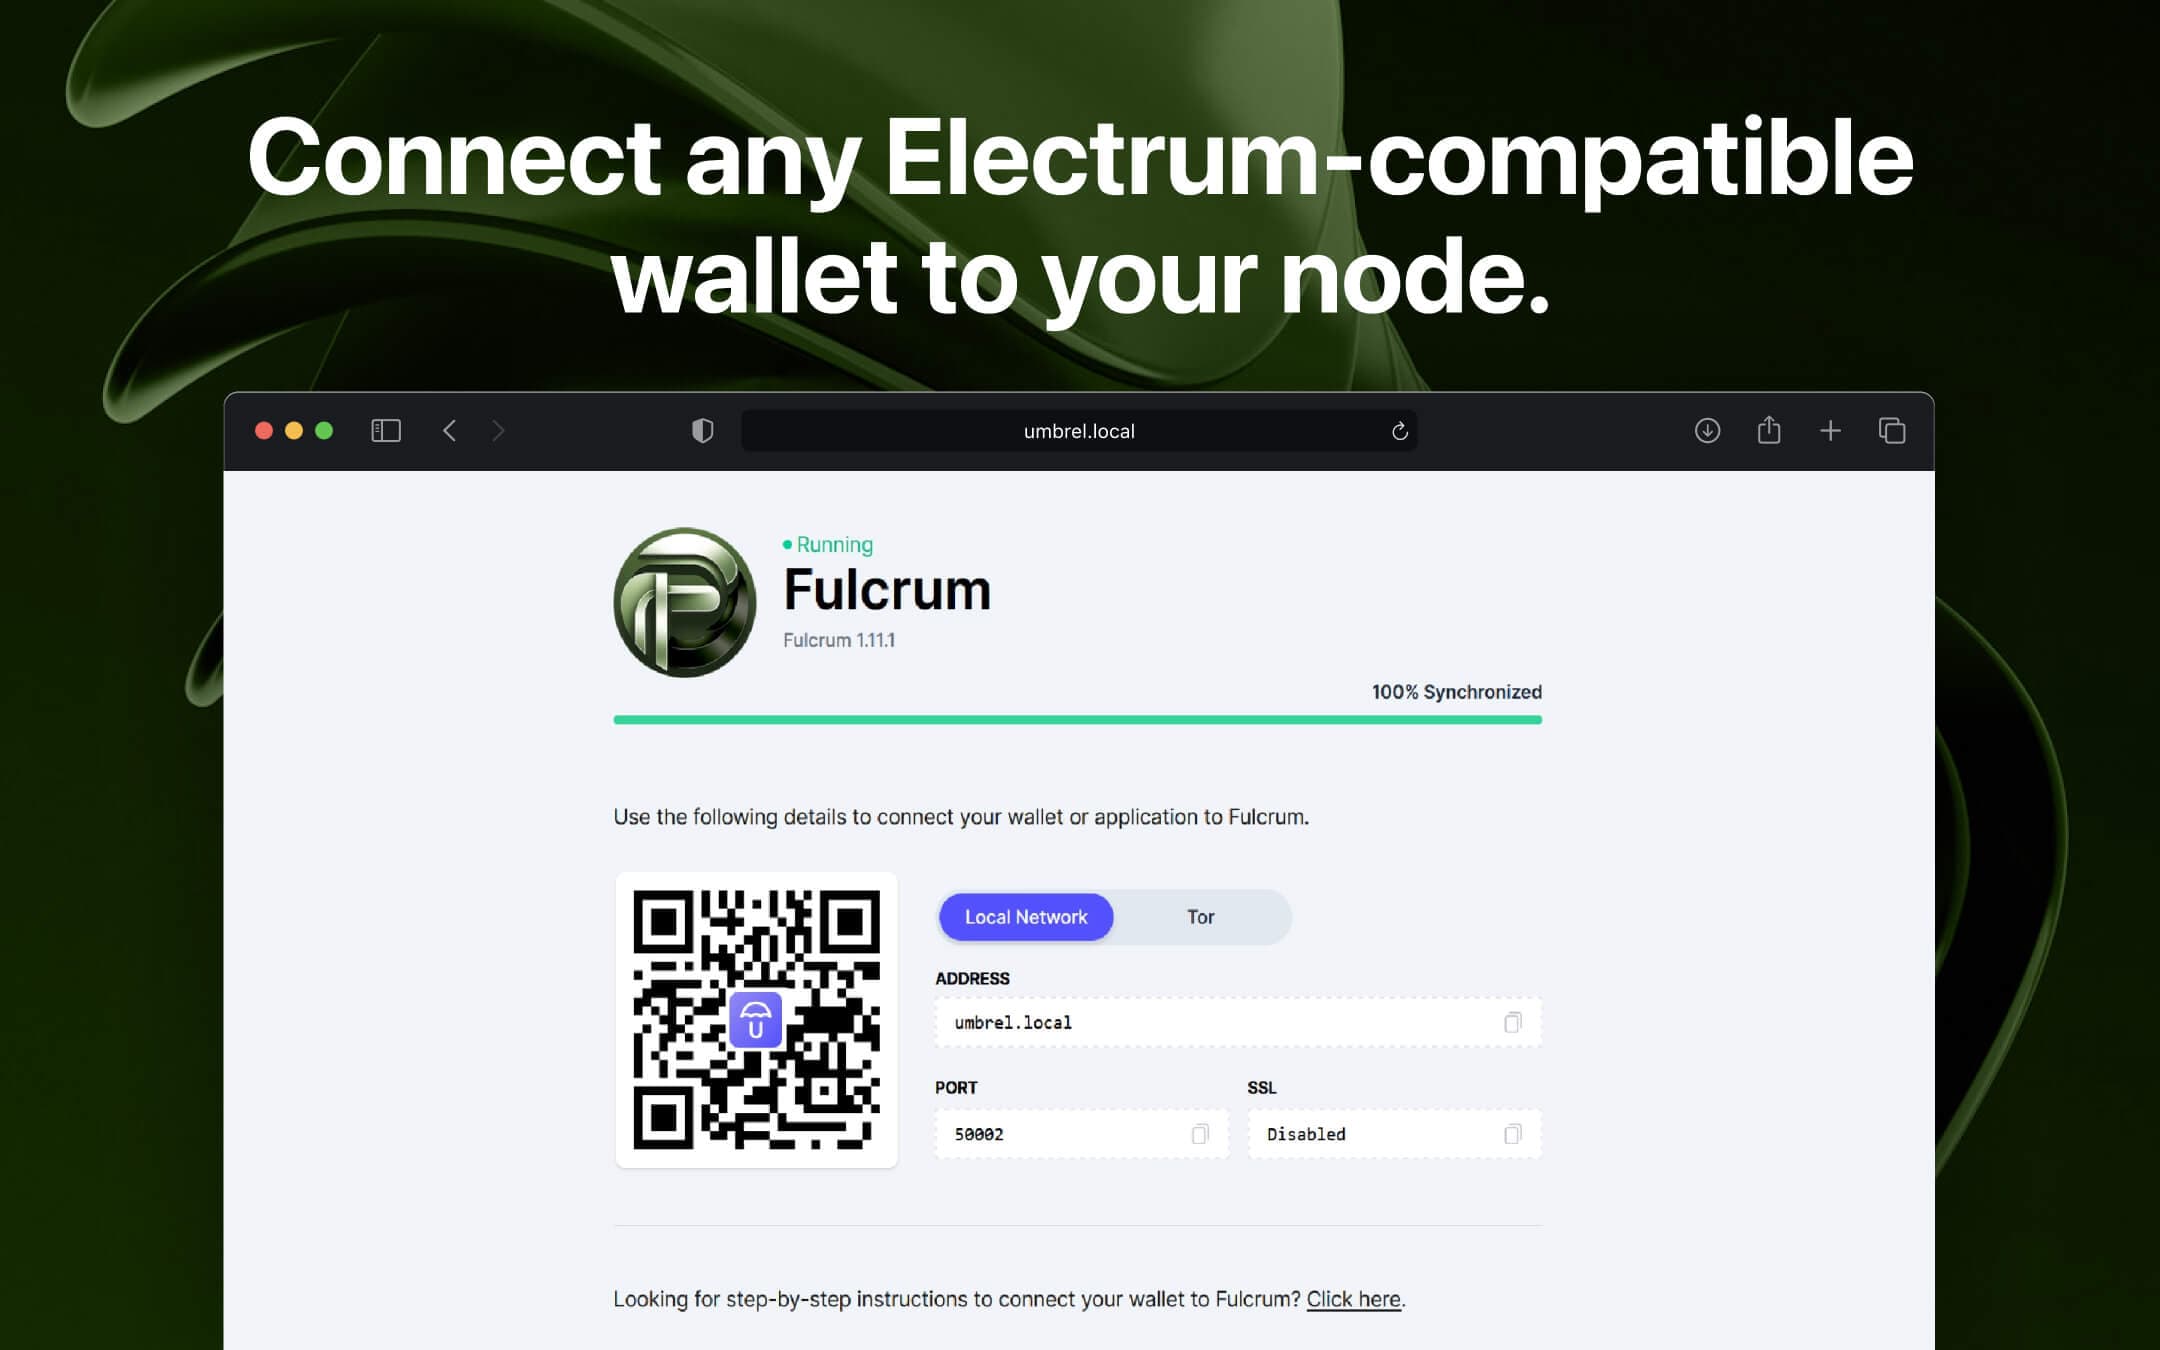The image size is (2160, 1350).
Task: Click the privacy shield icon in address bar
Action: point(701,431)
